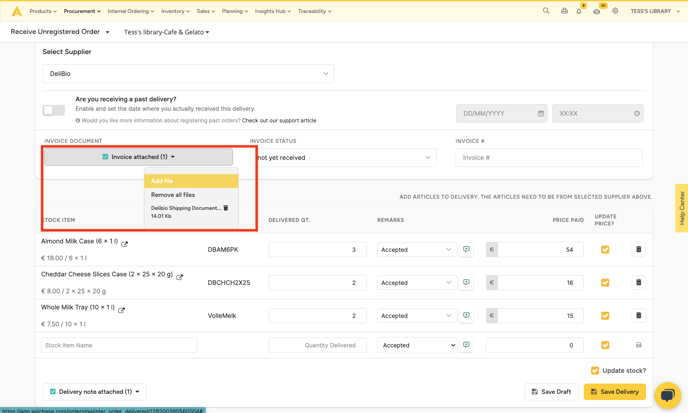Open the search magnifier icon
This screenshot has height=413, width=688.
546,11
